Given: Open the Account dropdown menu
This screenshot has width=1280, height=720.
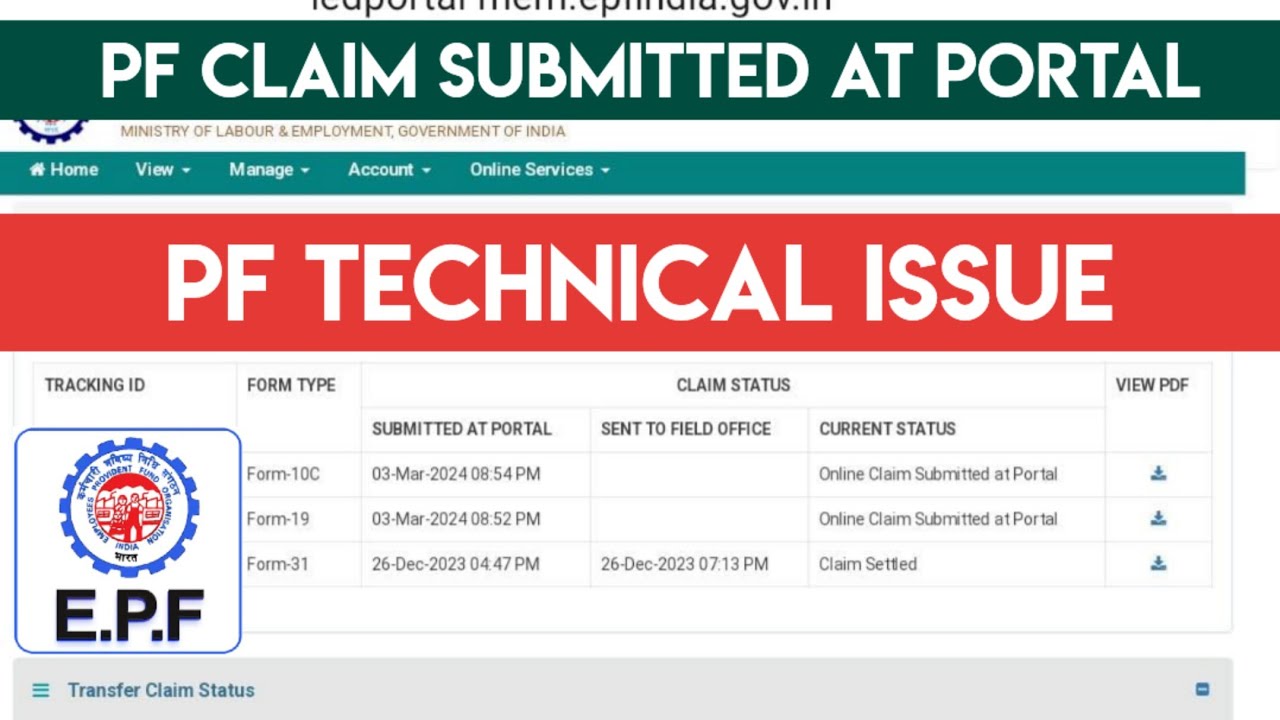Looking at the screenshot, I should (389, 170).
